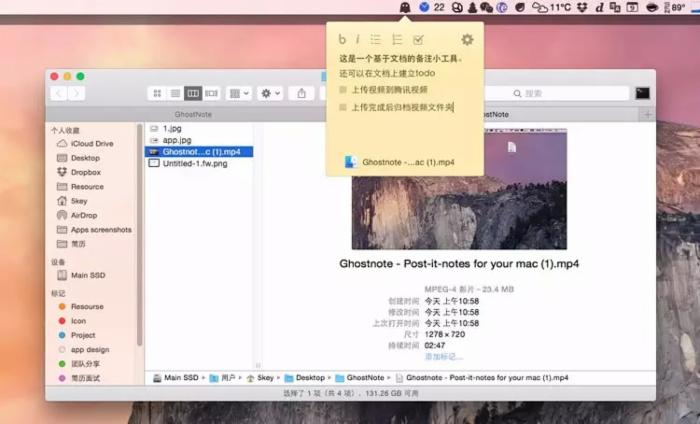The height and width of the screenshot is (424, 700).
Task: Check the second todo item about archiving folder
Action: pos(343,107)
